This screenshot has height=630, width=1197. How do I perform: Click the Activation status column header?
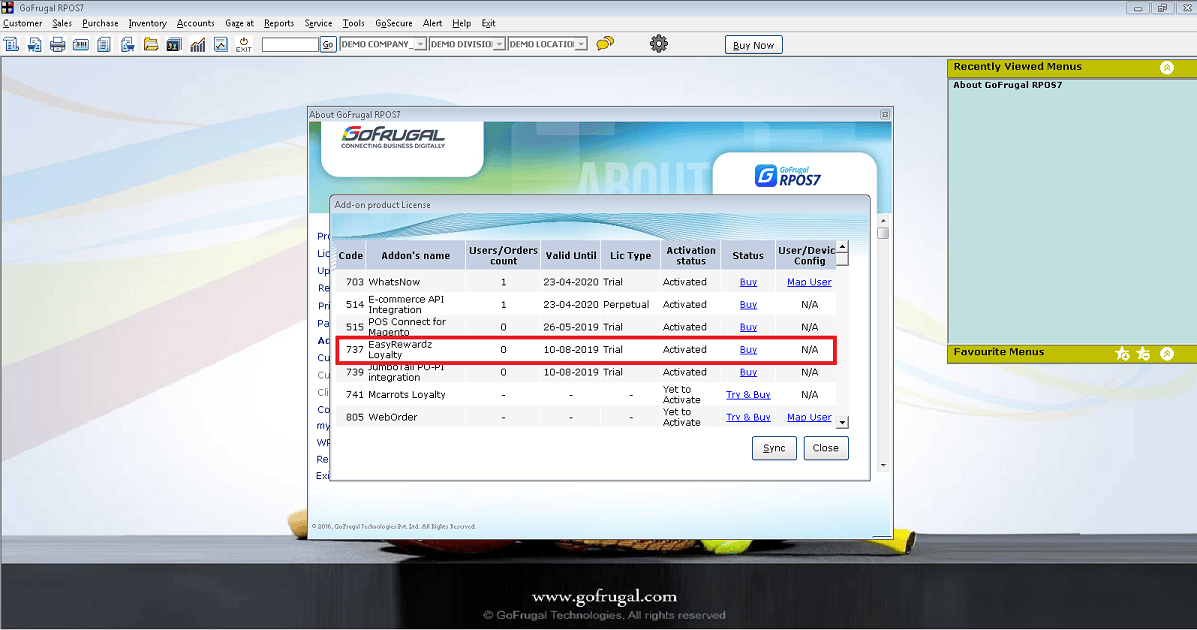pos(691,256)
